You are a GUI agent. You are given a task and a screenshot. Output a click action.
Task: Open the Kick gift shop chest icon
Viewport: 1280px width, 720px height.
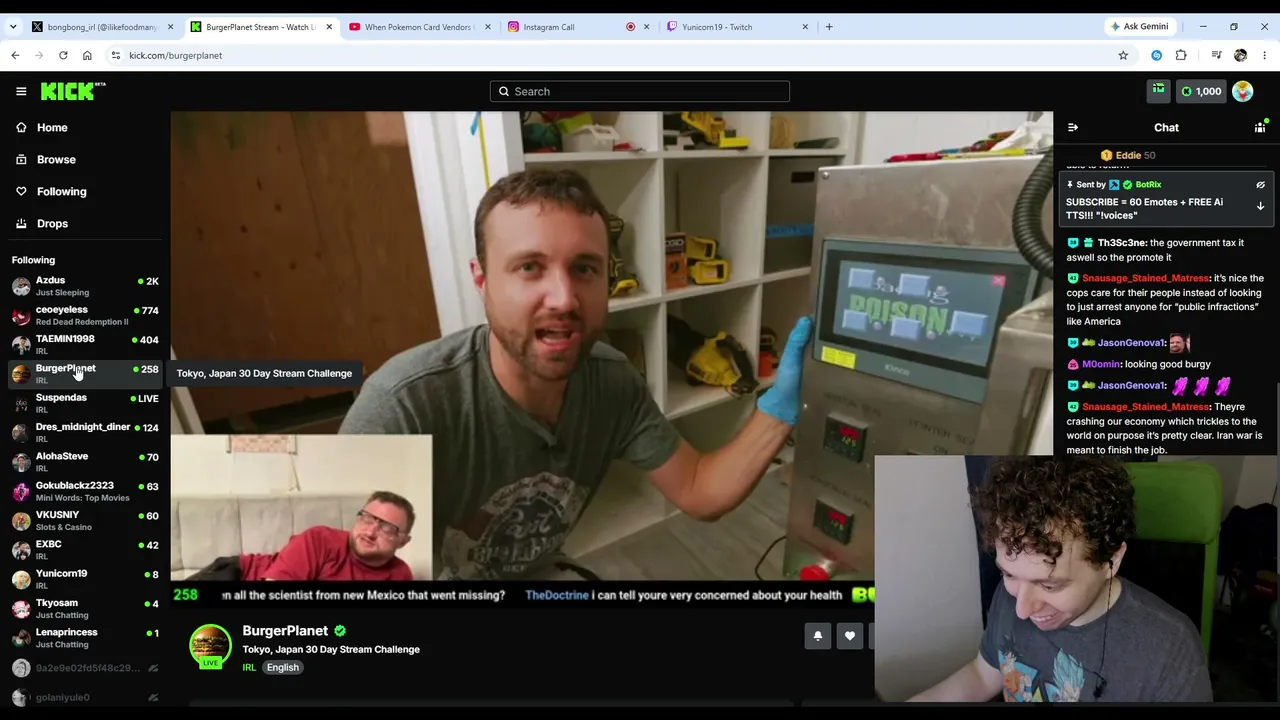tap(1158, 91)
